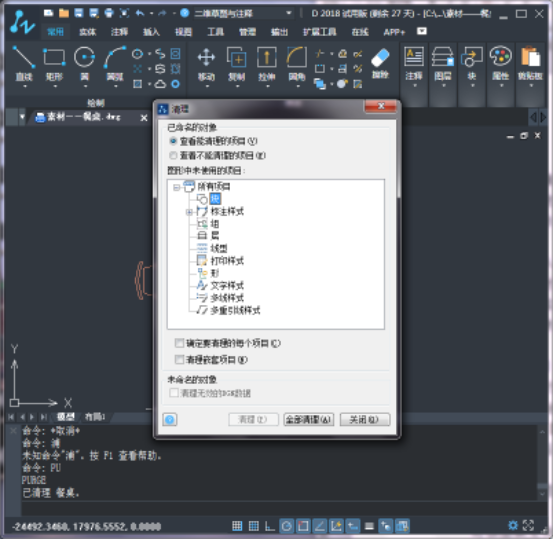The height and width of the screenshot is (540, 554).
Task: Open the Properties (属性) palette panel
Action: click(x=501, y=65)
